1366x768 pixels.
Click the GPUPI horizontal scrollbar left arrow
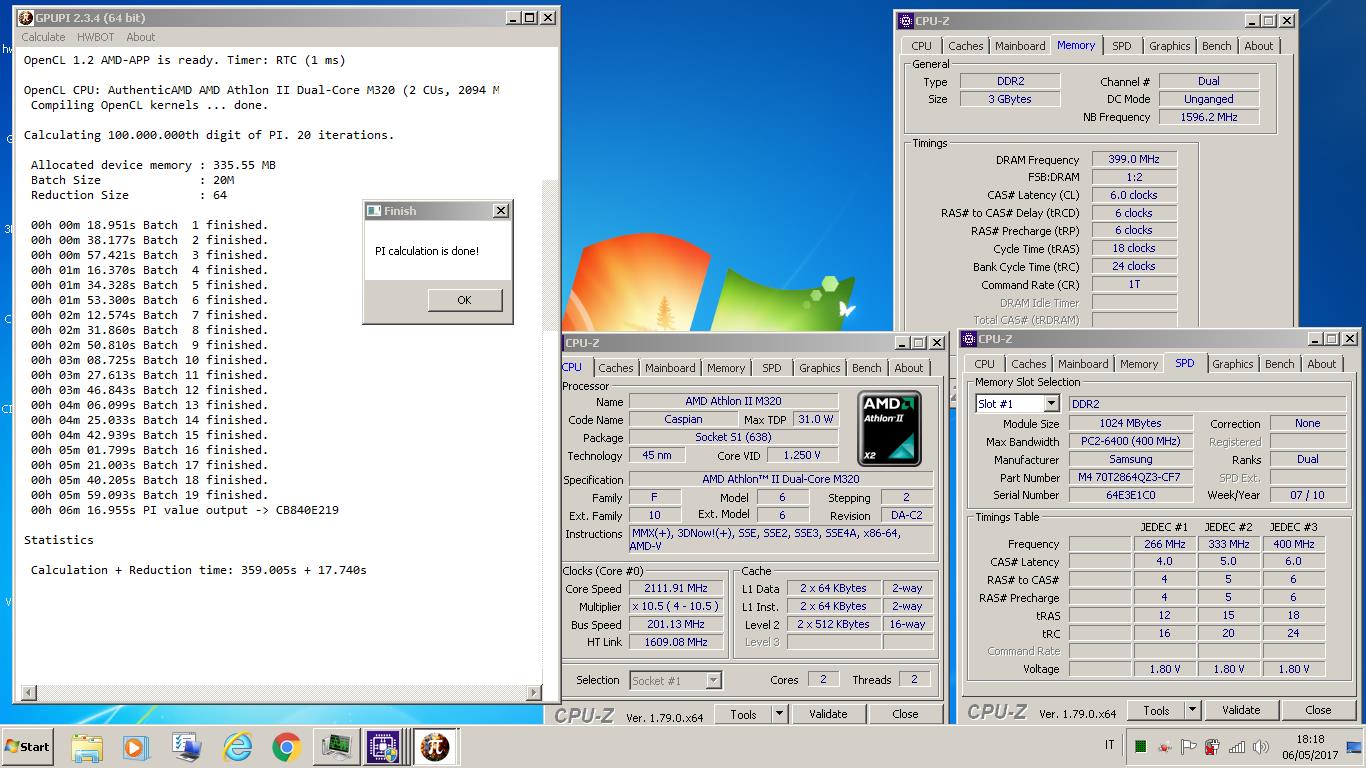(x=28, y=692)
